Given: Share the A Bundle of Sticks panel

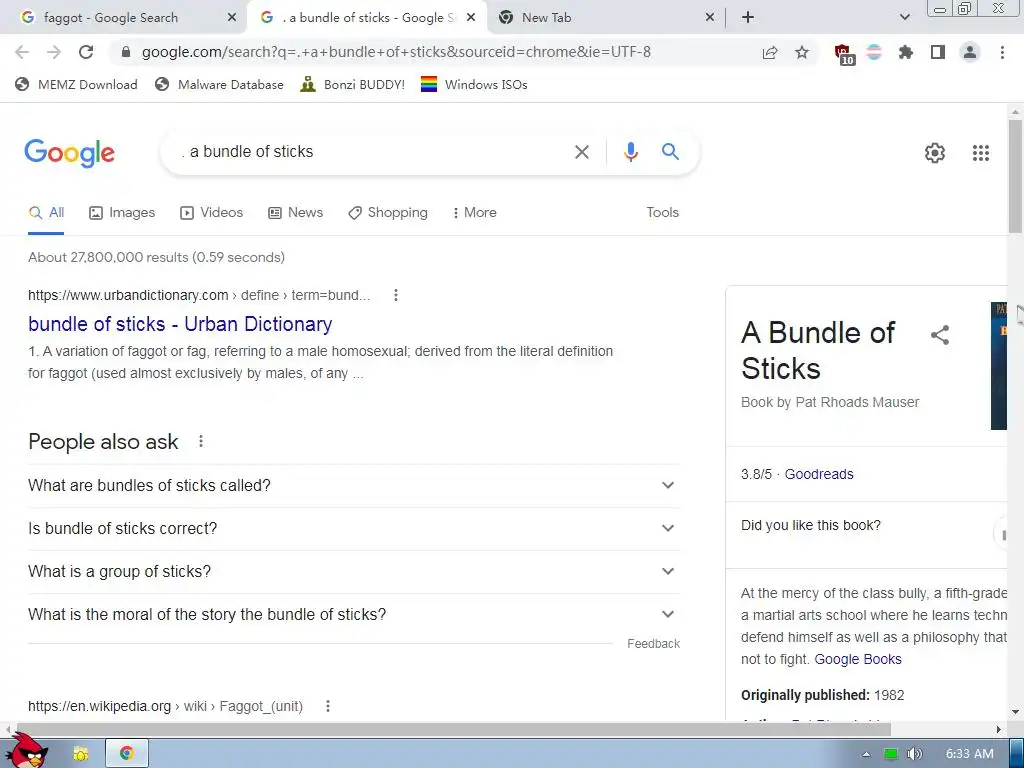Looking at the screenshot, I should tap(940, 336).
